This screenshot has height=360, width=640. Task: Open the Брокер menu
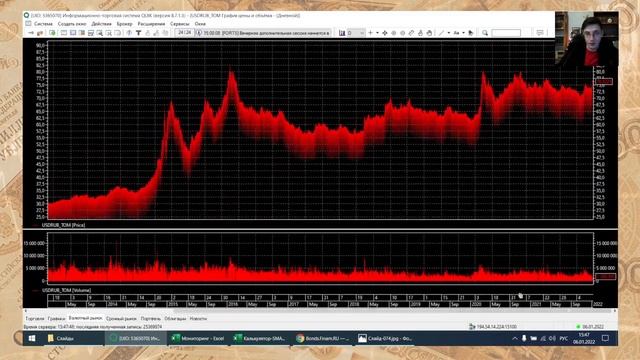point(124,24)
